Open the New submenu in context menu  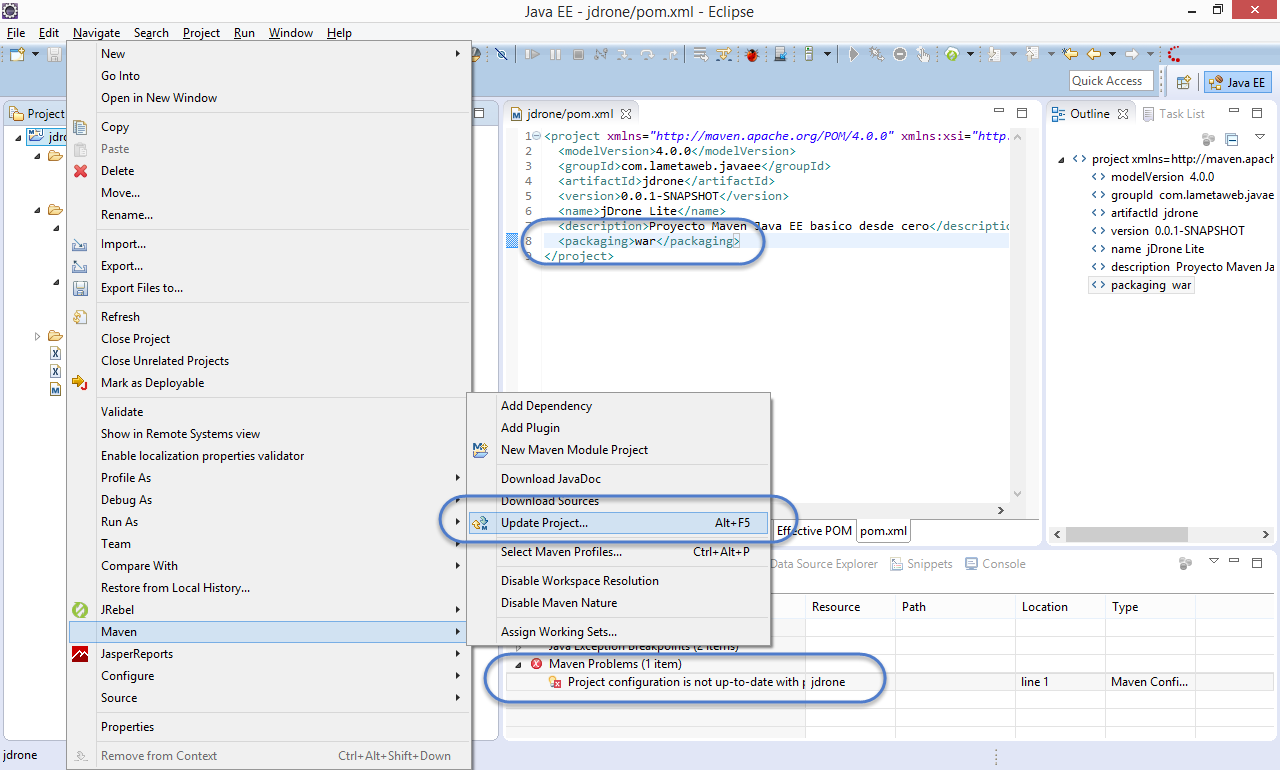(269, 54)
